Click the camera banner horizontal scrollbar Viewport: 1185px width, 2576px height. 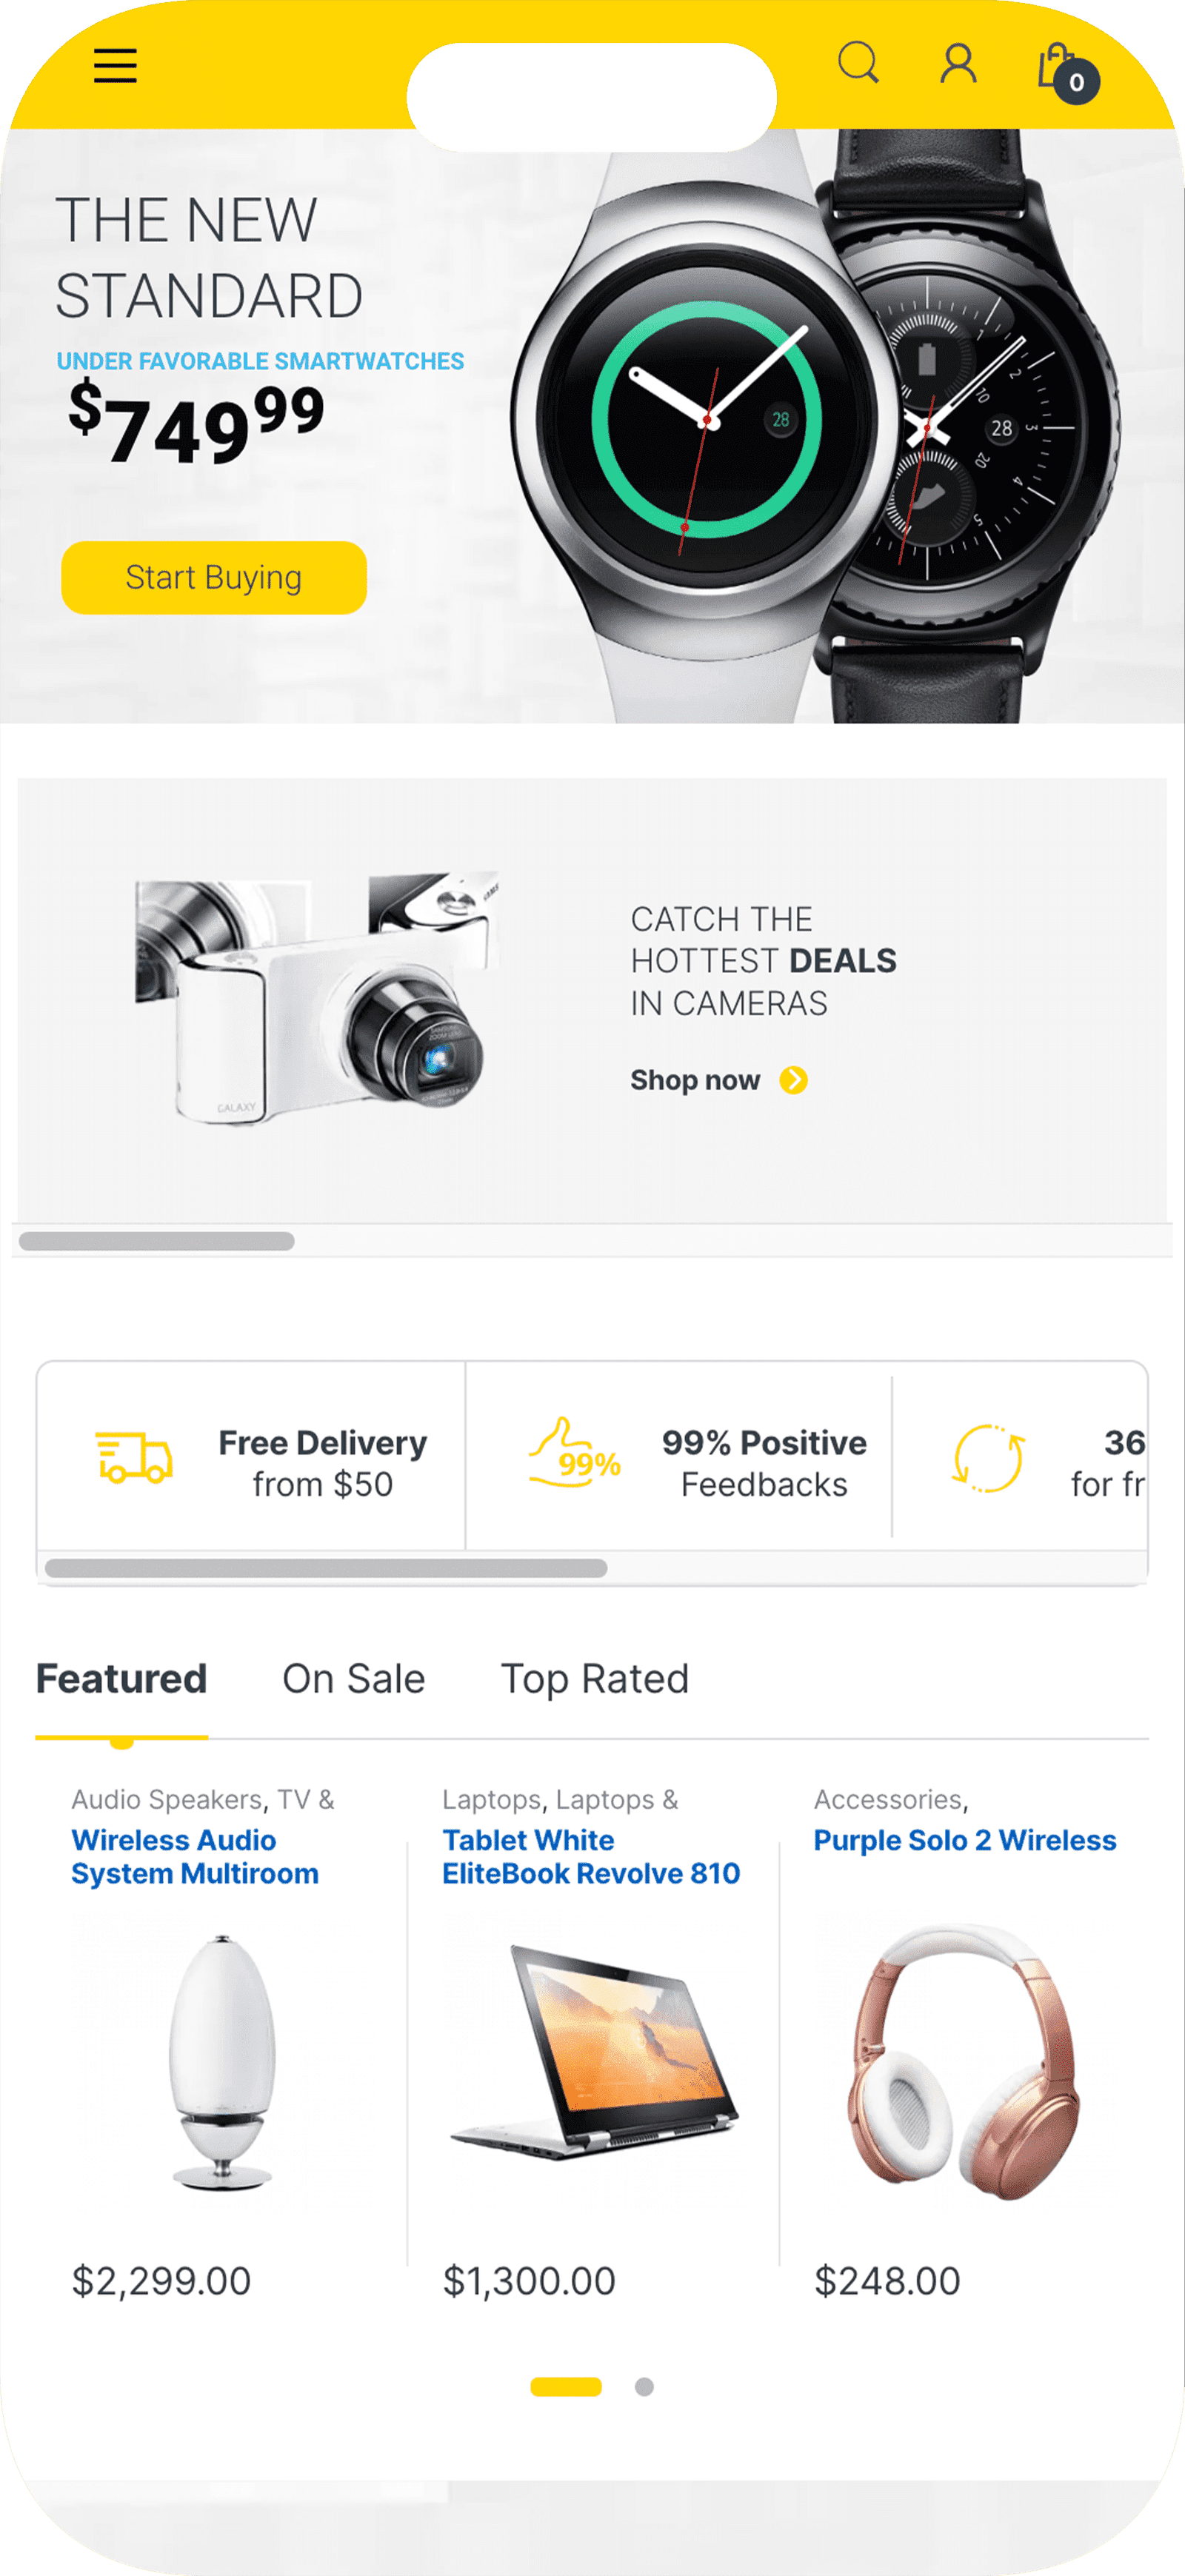pos(157,1241)
